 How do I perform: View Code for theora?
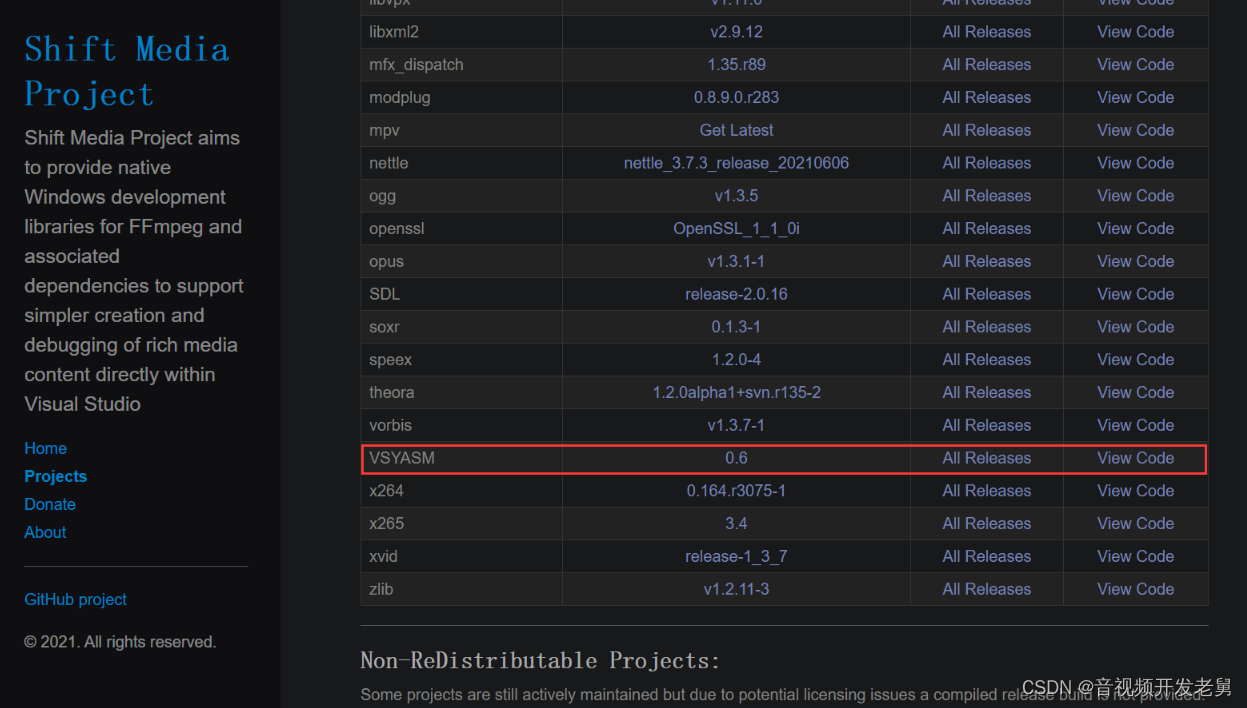1136,393
